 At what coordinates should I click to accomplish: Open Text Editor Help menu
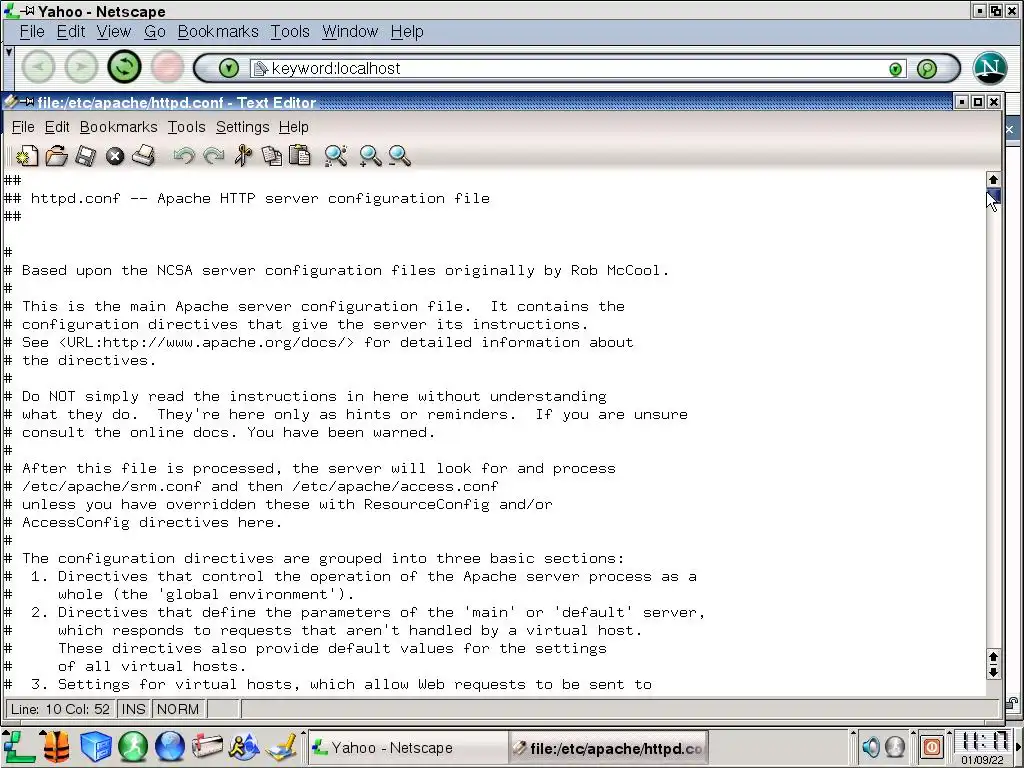click(293, 127)
